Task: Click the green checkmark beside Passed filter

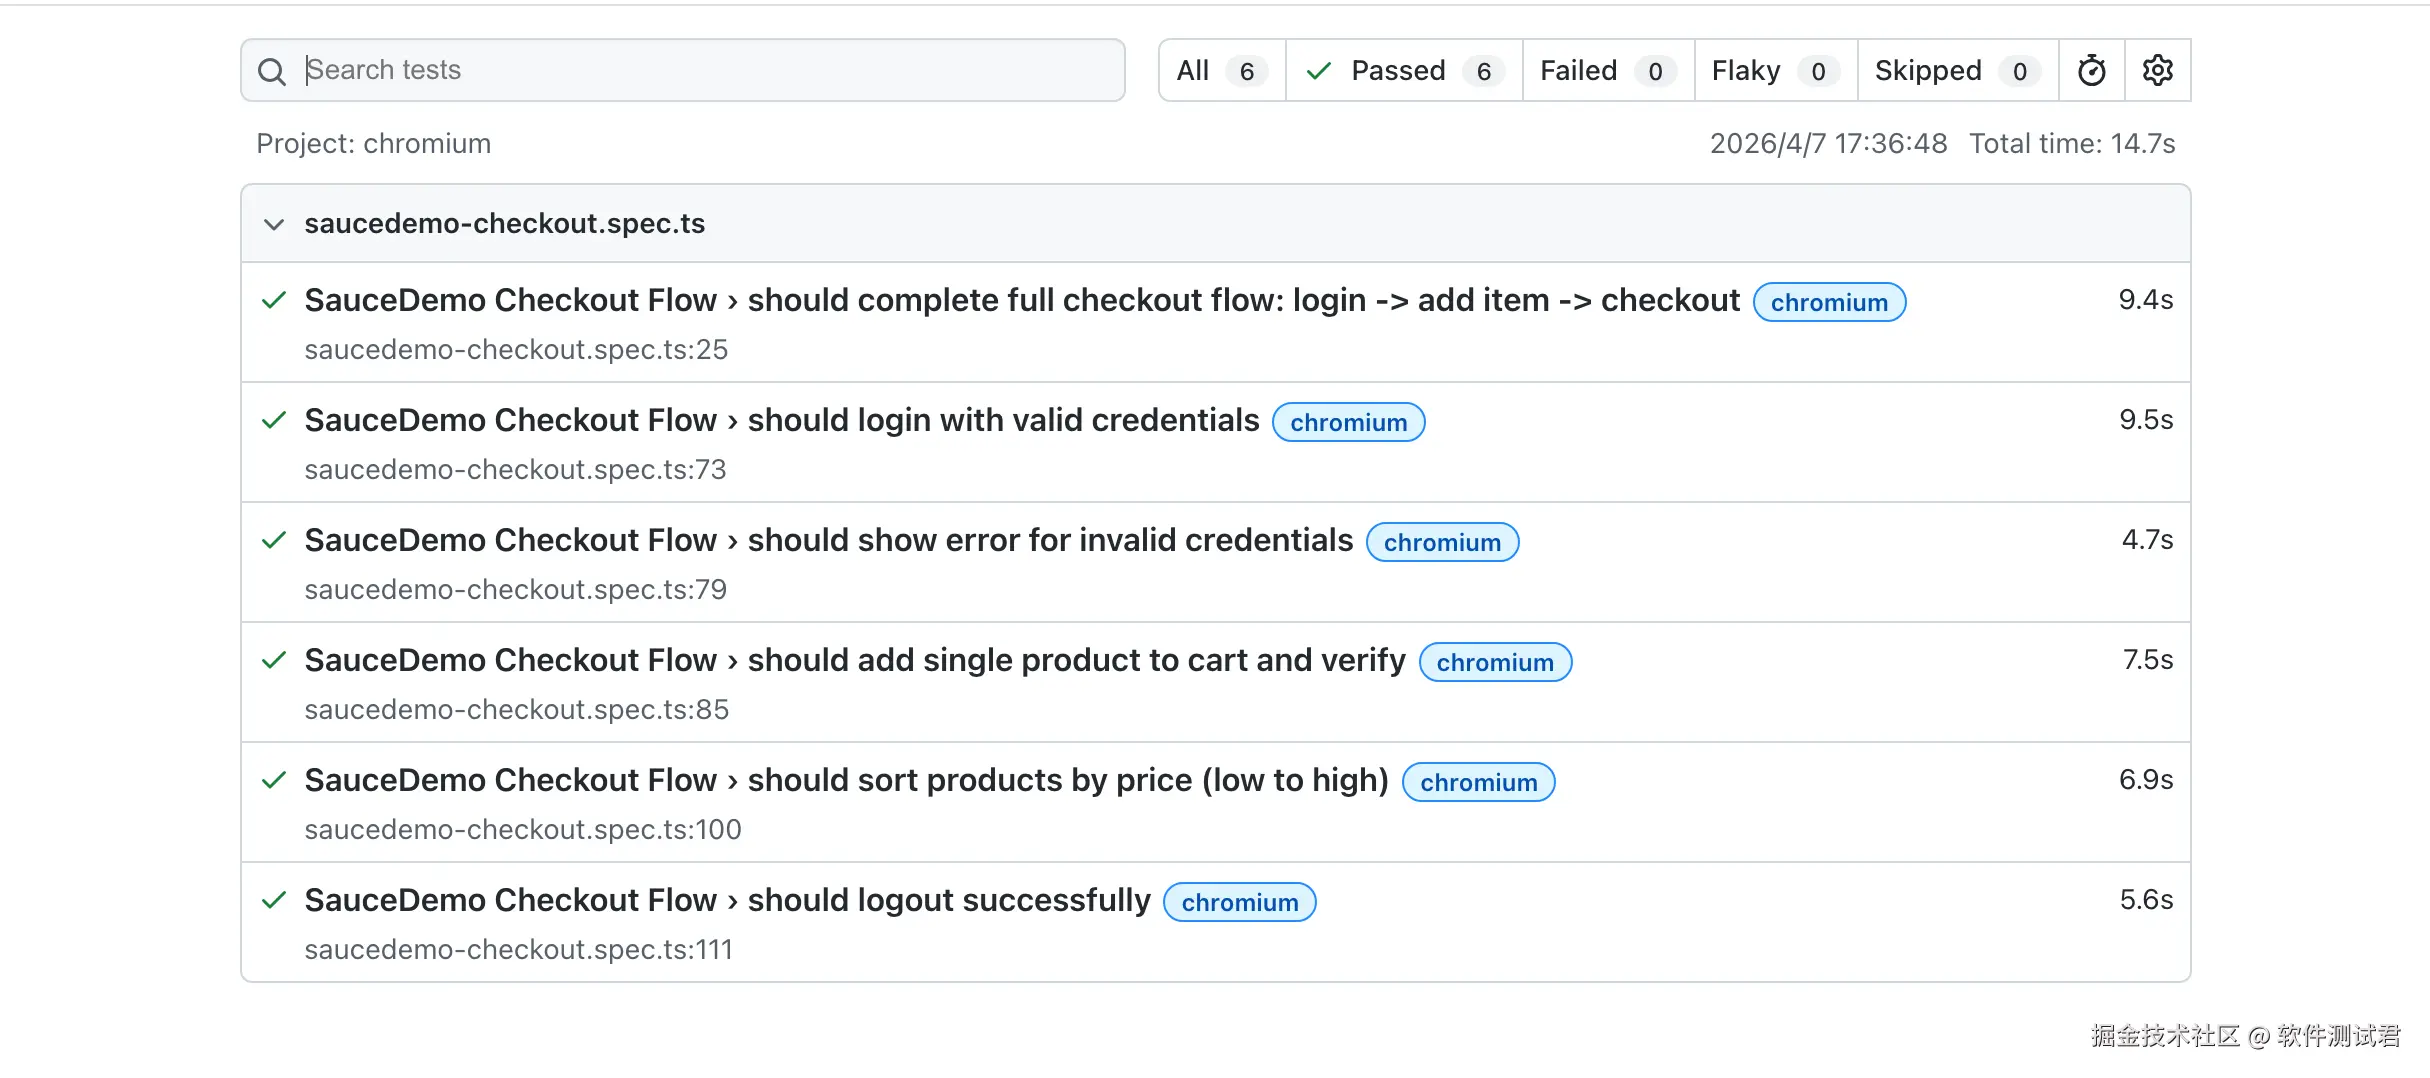Action: [1319, 71]
